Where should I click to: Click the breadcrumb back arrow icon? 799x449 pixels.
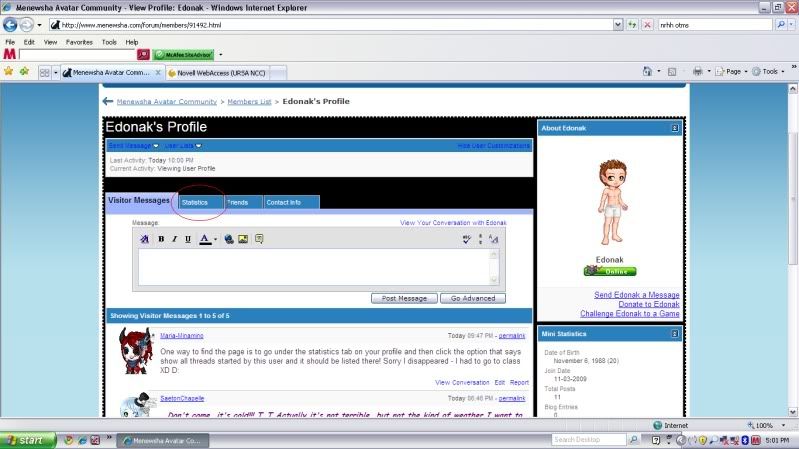(x=108, y=101)
